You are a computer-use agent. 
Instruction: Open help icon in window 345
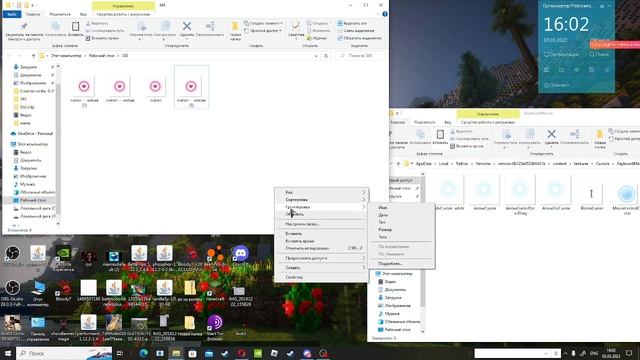click(x=384, y=14)
